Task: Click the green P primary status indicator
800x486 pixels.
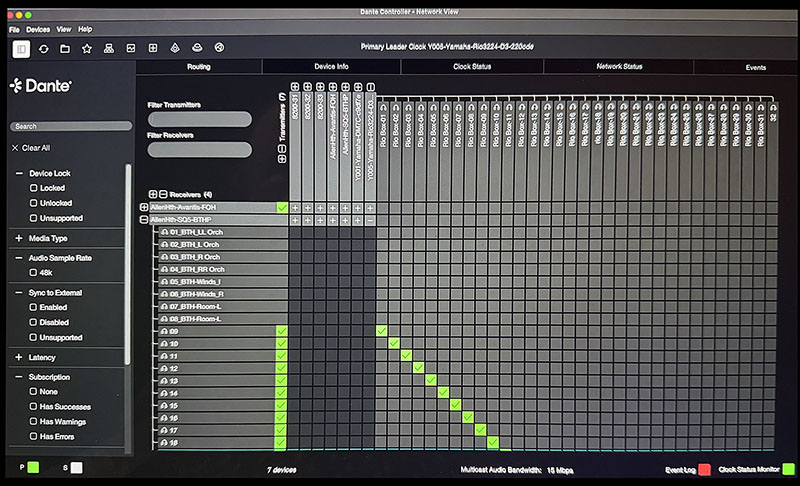Action: click(33, 467)
